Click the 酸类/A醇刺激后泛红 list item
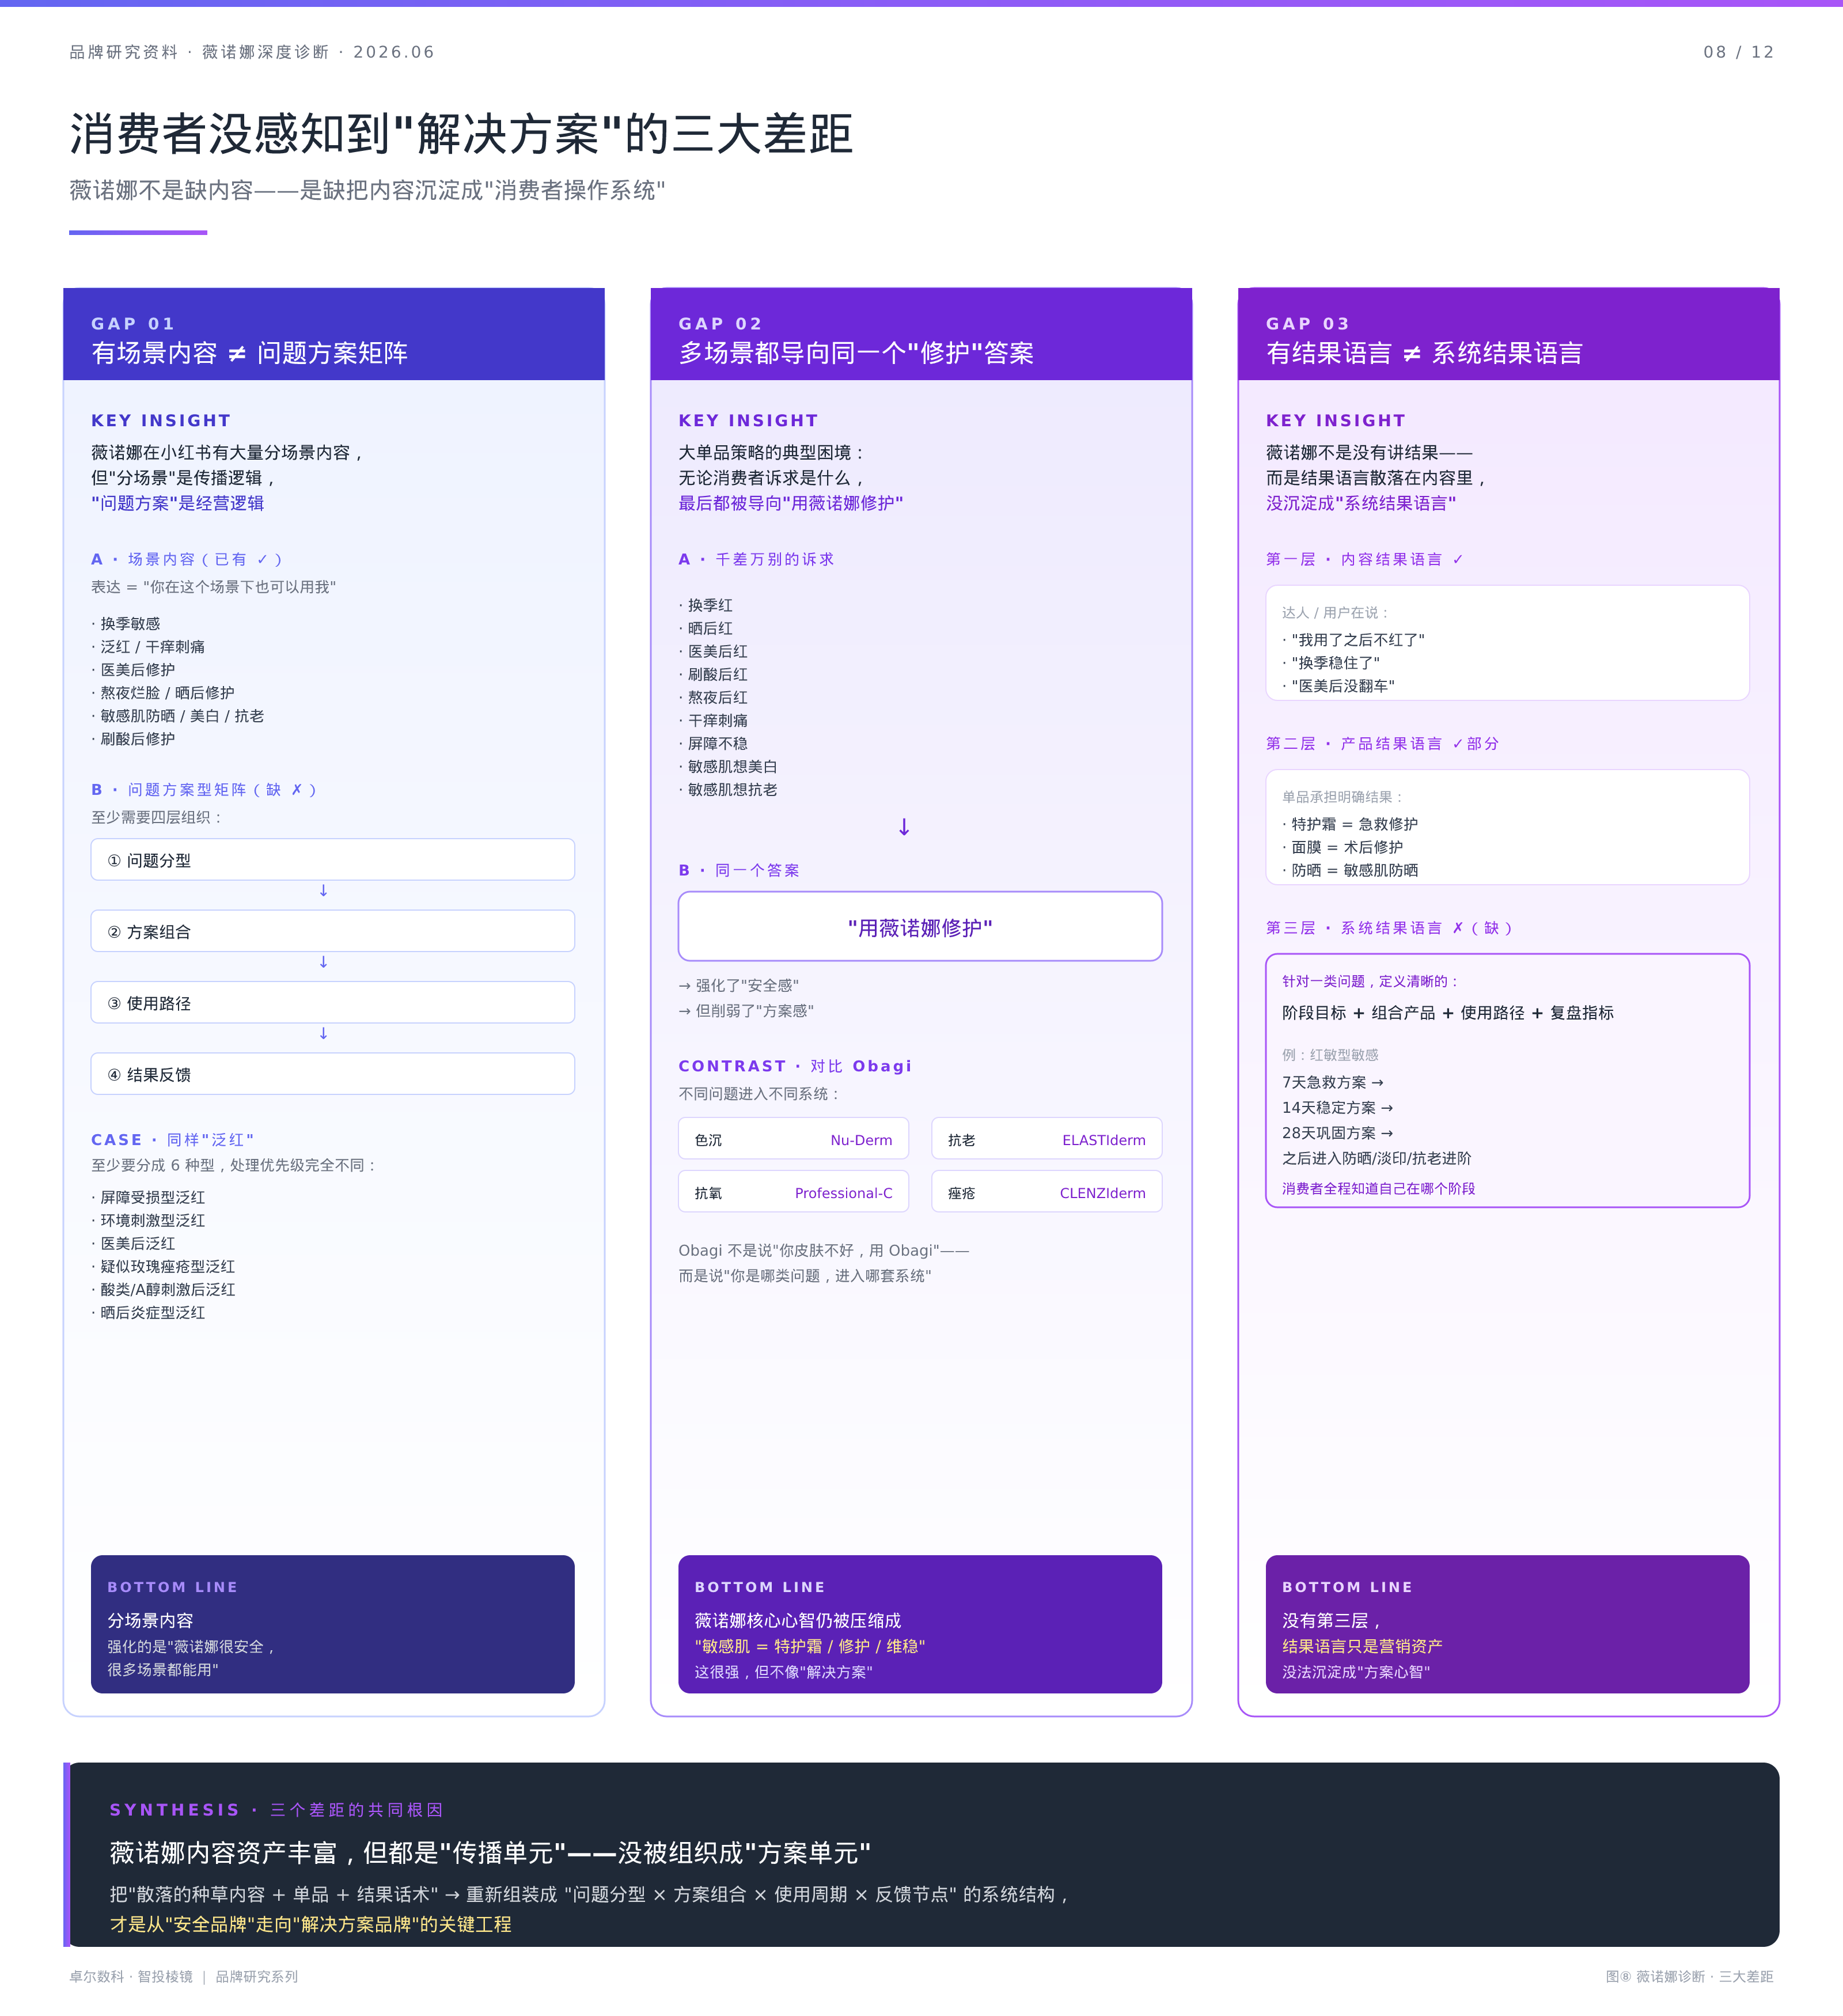The width and height of the screenshot is (1843, 2016). click(x=163, y=1289)
